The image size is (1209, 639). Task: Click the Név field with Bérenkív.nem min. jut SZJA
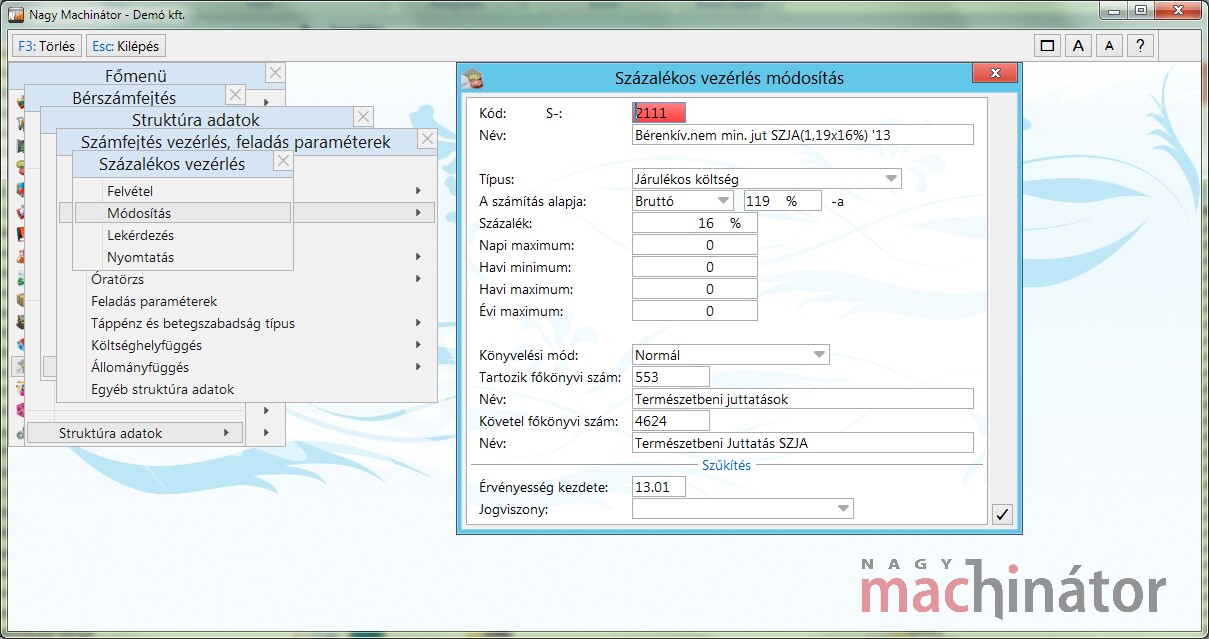pos(802,135)
